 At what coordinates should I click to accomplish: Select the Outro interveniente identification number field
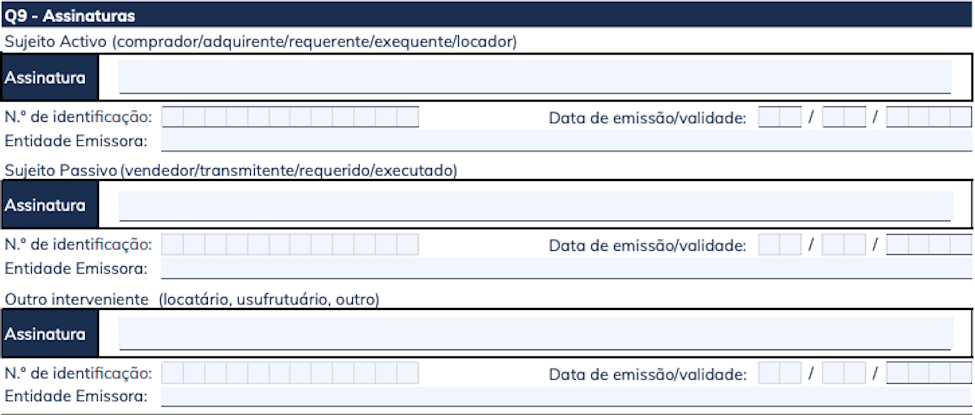coord(290,374)
